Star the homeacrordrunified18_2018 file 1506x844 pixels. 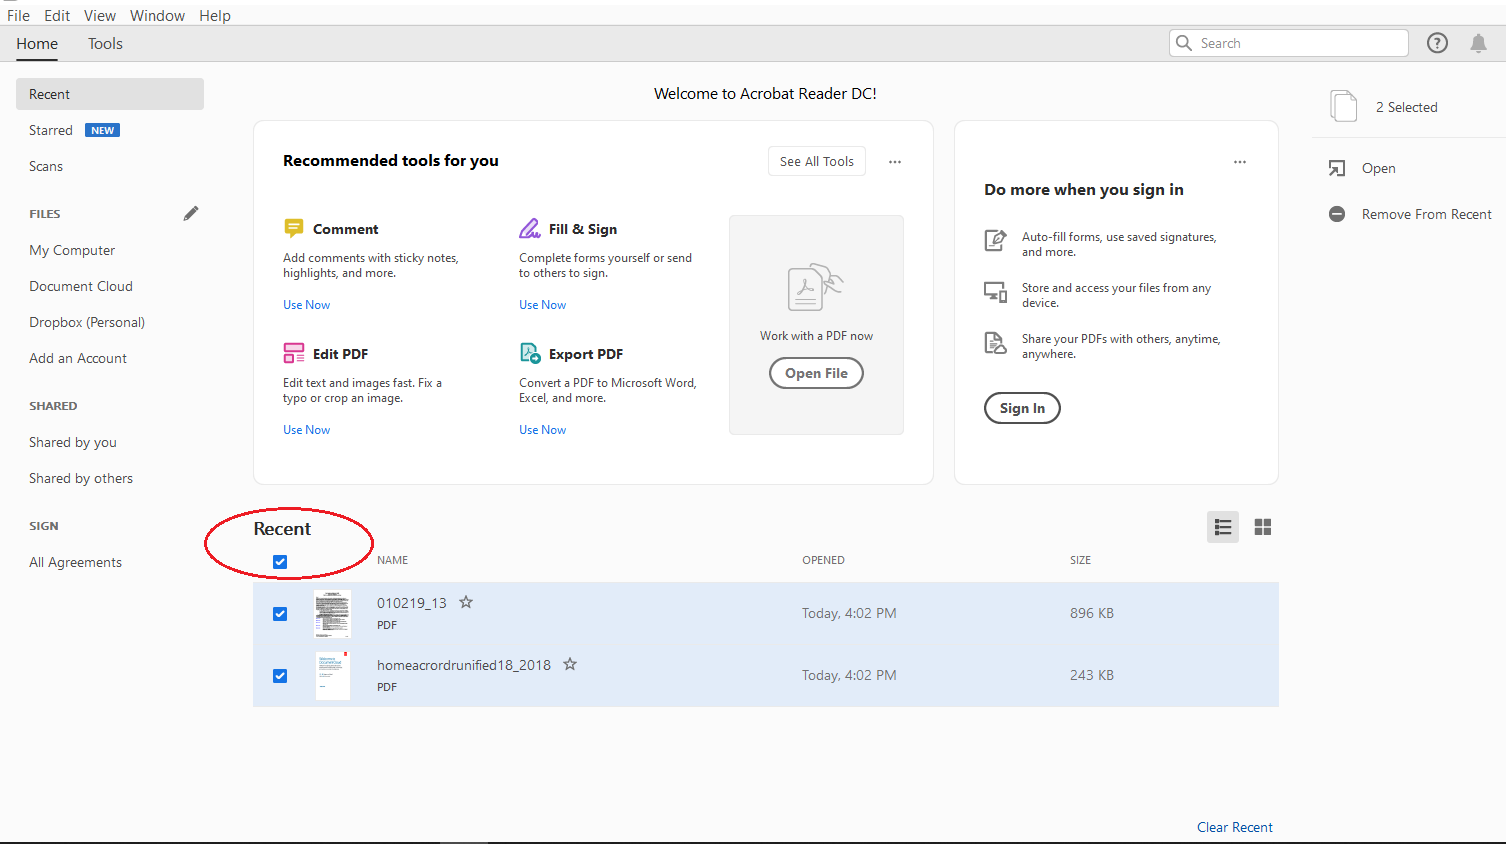pos(570,664)
